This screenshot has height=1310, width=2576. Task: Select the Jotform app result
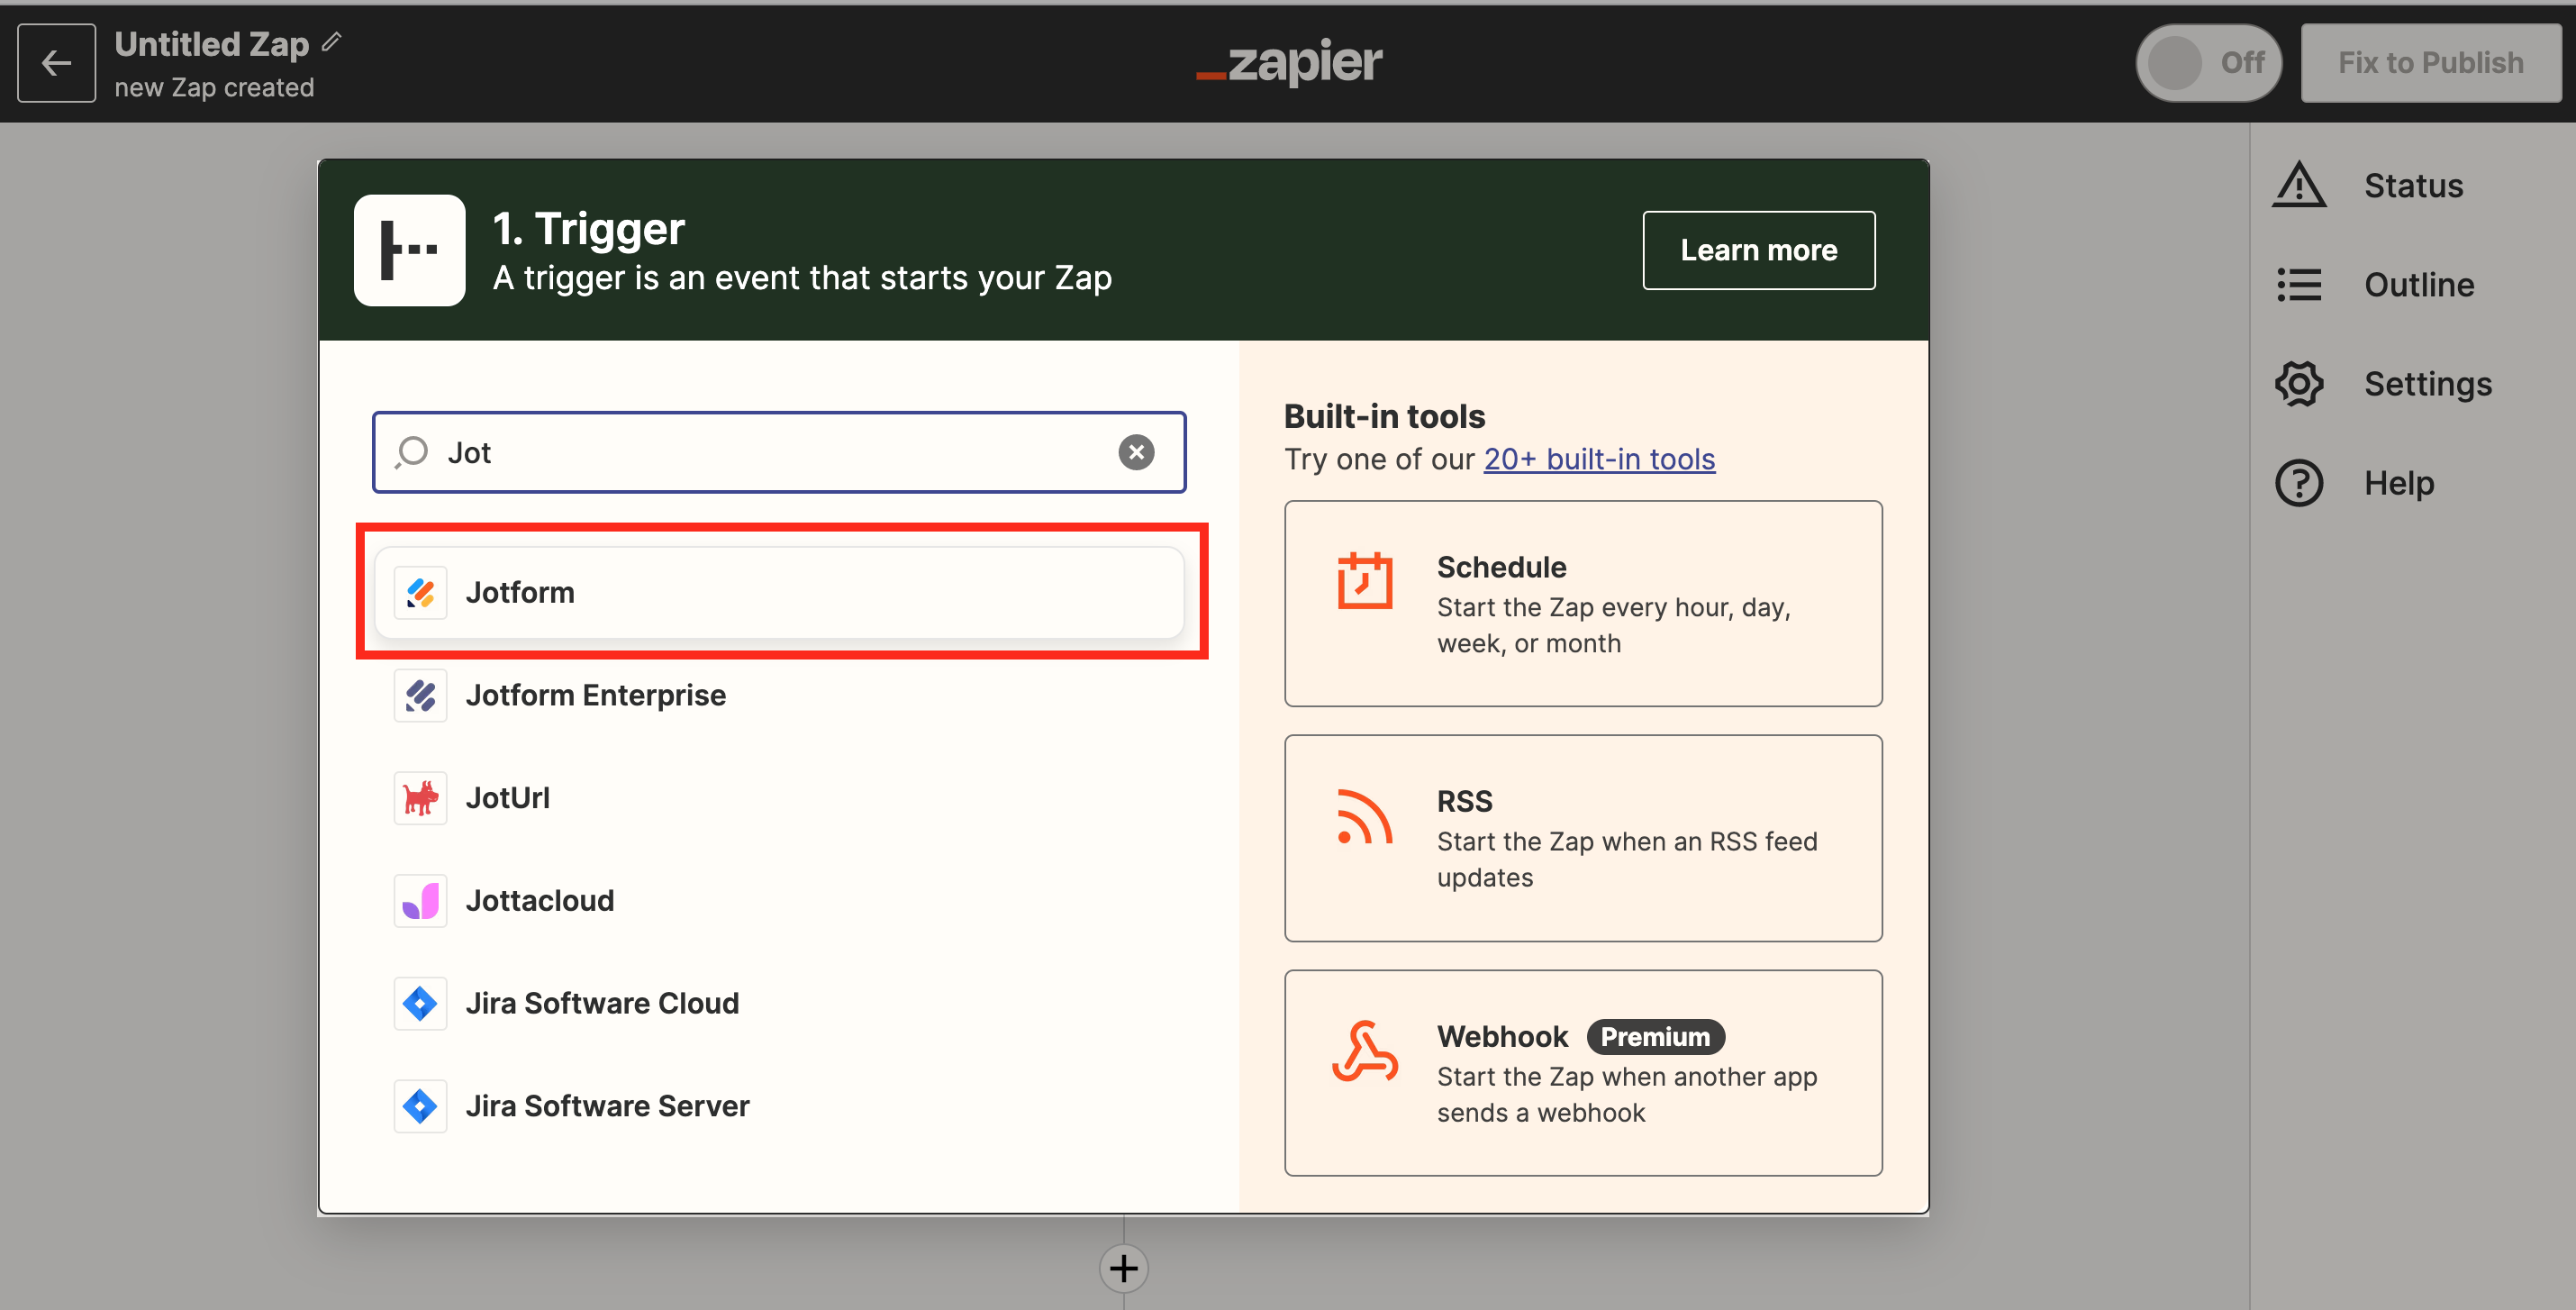tap(779, 592)
